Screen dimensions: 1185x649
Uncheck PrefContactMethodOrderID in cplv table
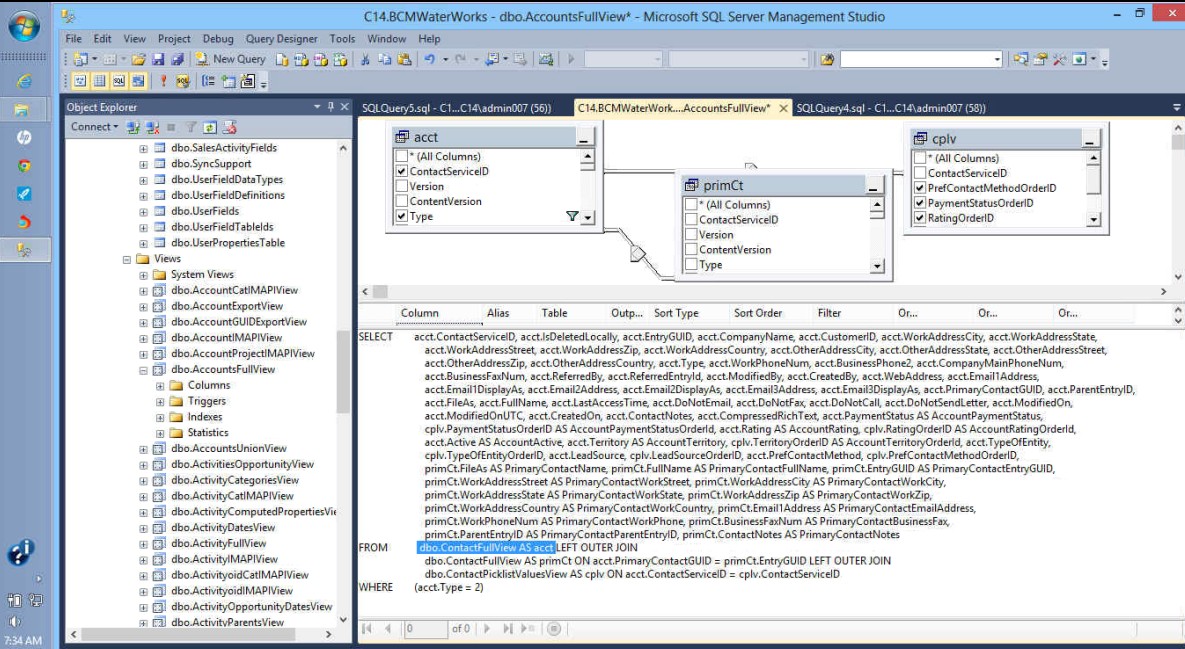tap(920, 188)
